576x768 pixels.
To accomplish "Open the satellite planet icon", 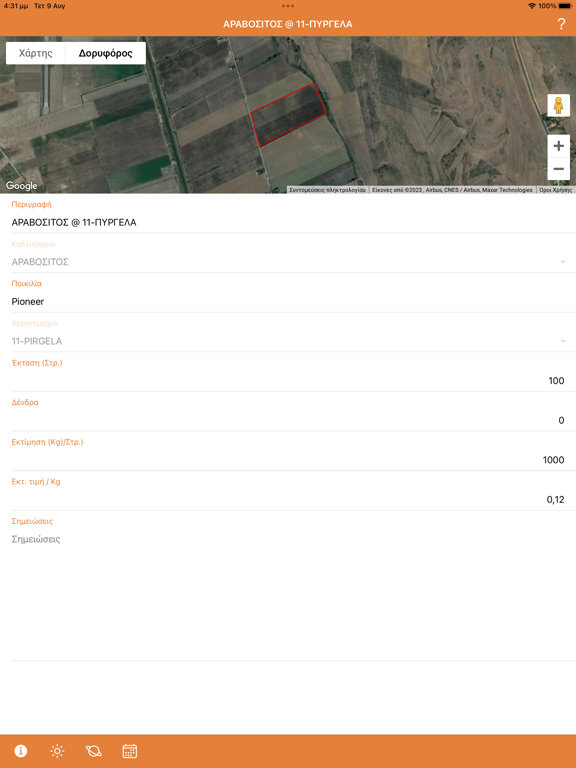I will [94, 750].
